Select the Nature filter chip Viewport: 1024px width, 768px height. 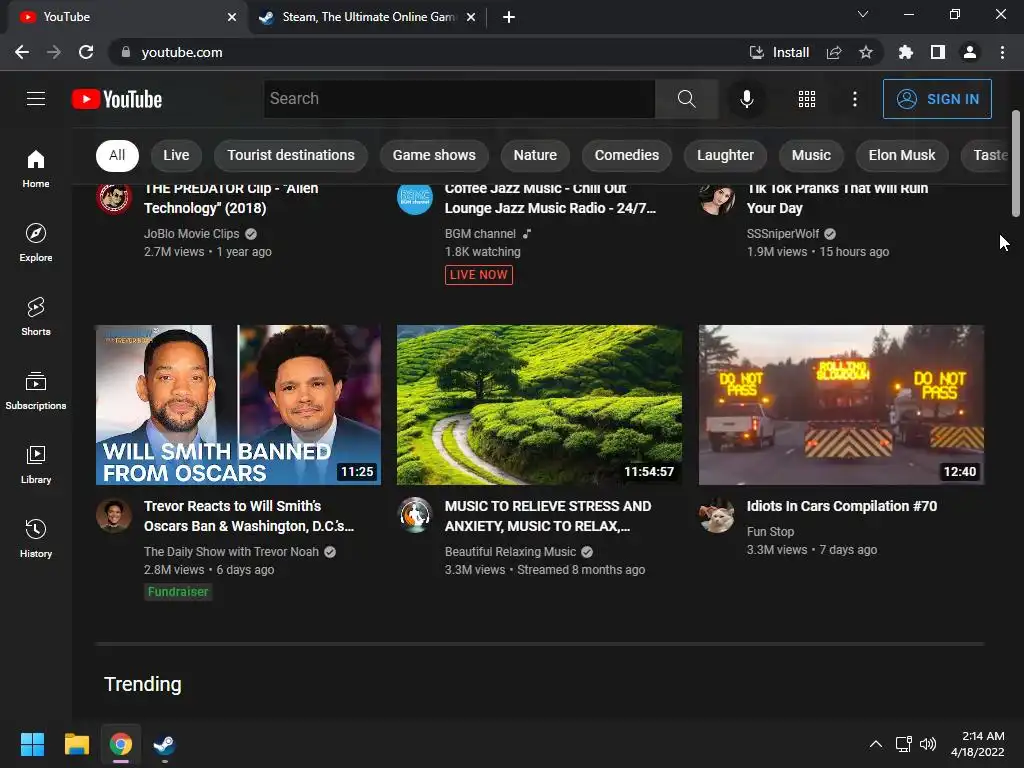tap(535, 155)
